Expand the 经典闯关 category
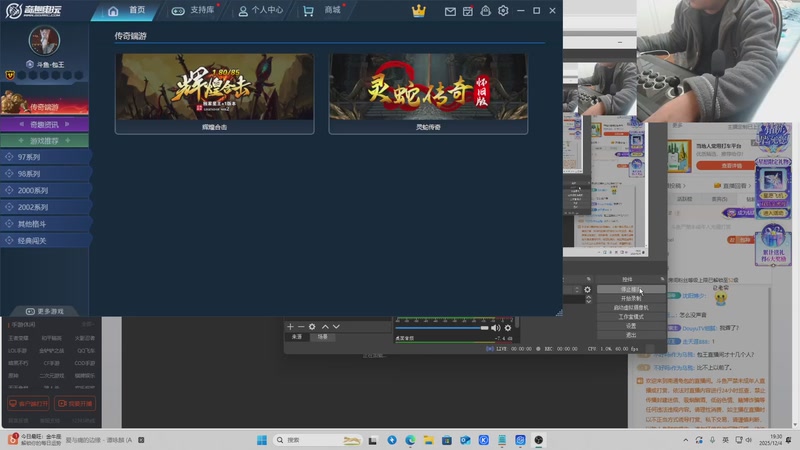This screenshot has width=800, height=450. click(x=45, y=241)
